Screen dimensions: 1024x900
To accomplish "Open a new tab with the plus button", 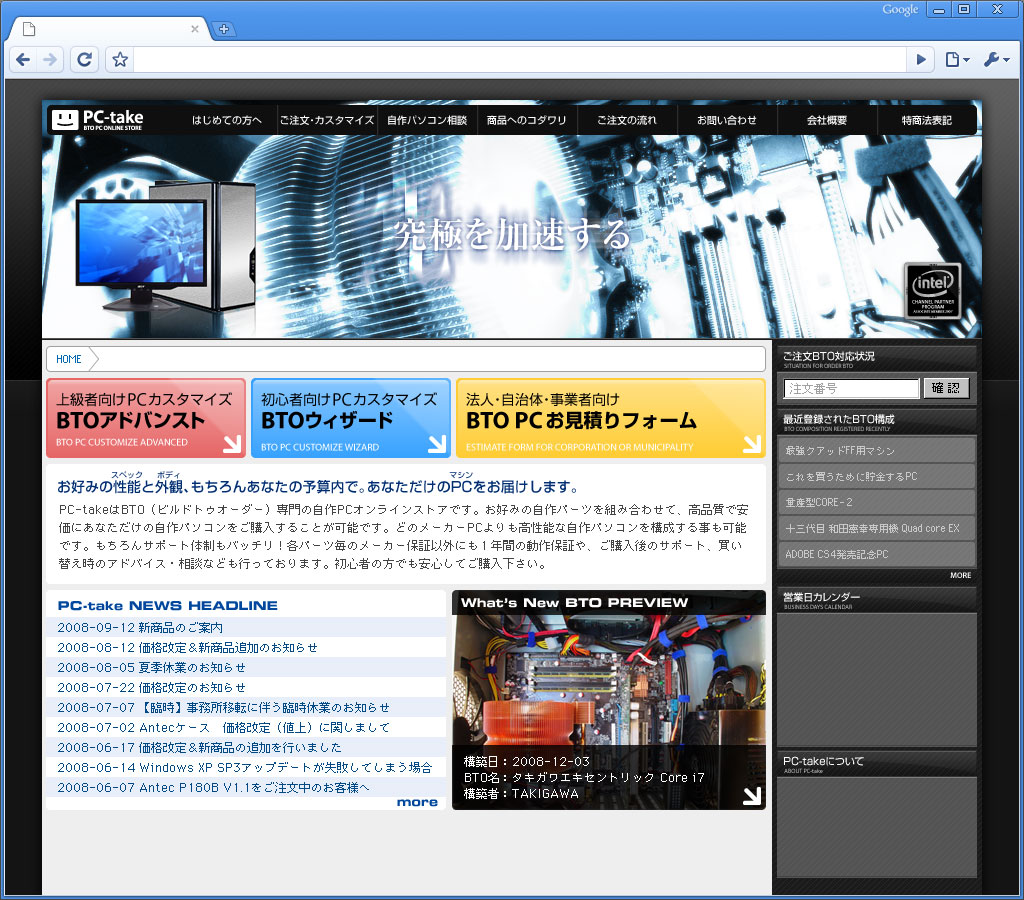I will (x=223, y=29).
